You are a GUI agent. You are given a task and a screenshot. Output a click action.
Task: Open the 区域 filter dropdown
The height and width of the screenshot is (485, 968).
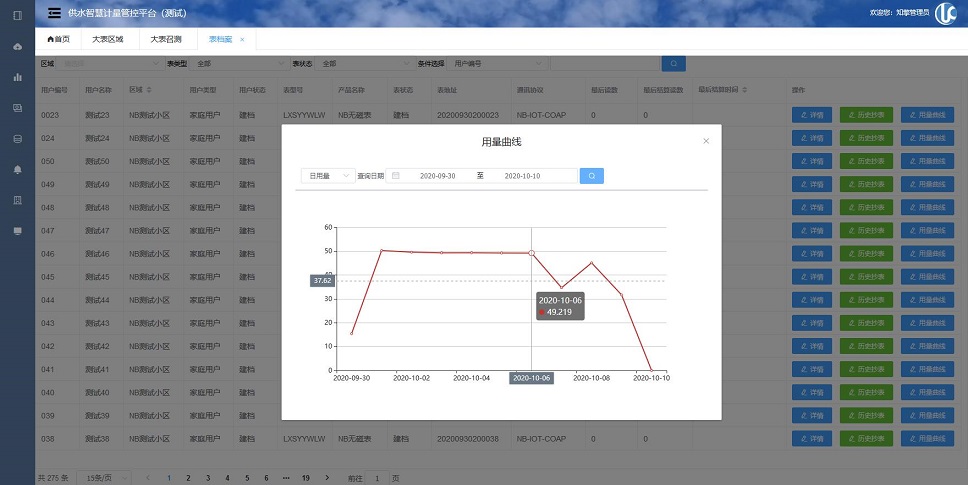pos(111,64)
